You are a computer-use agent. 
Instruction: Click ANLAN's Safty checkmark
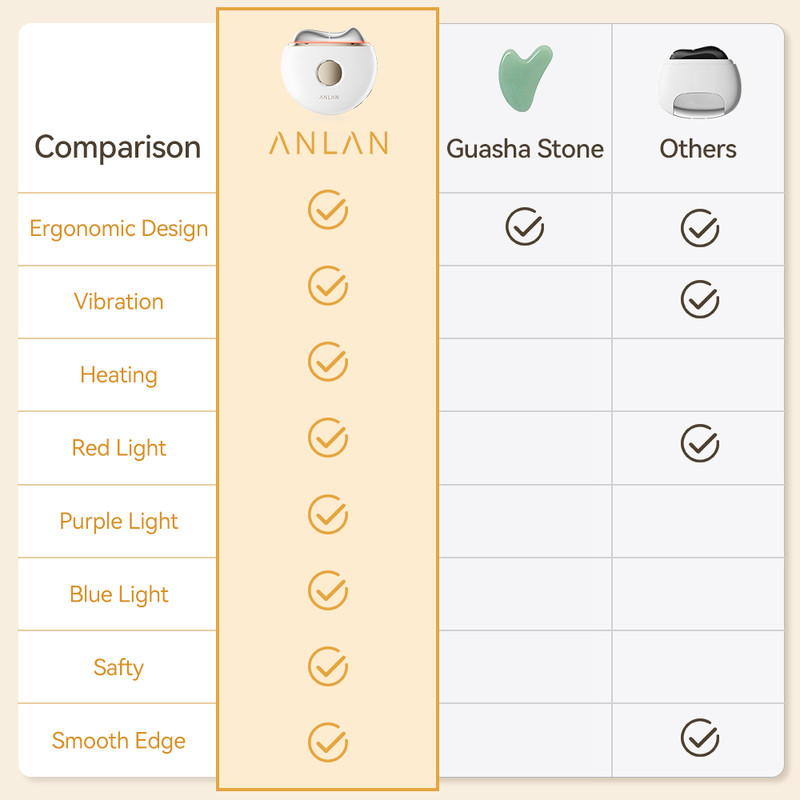click(x=327, y=666)
